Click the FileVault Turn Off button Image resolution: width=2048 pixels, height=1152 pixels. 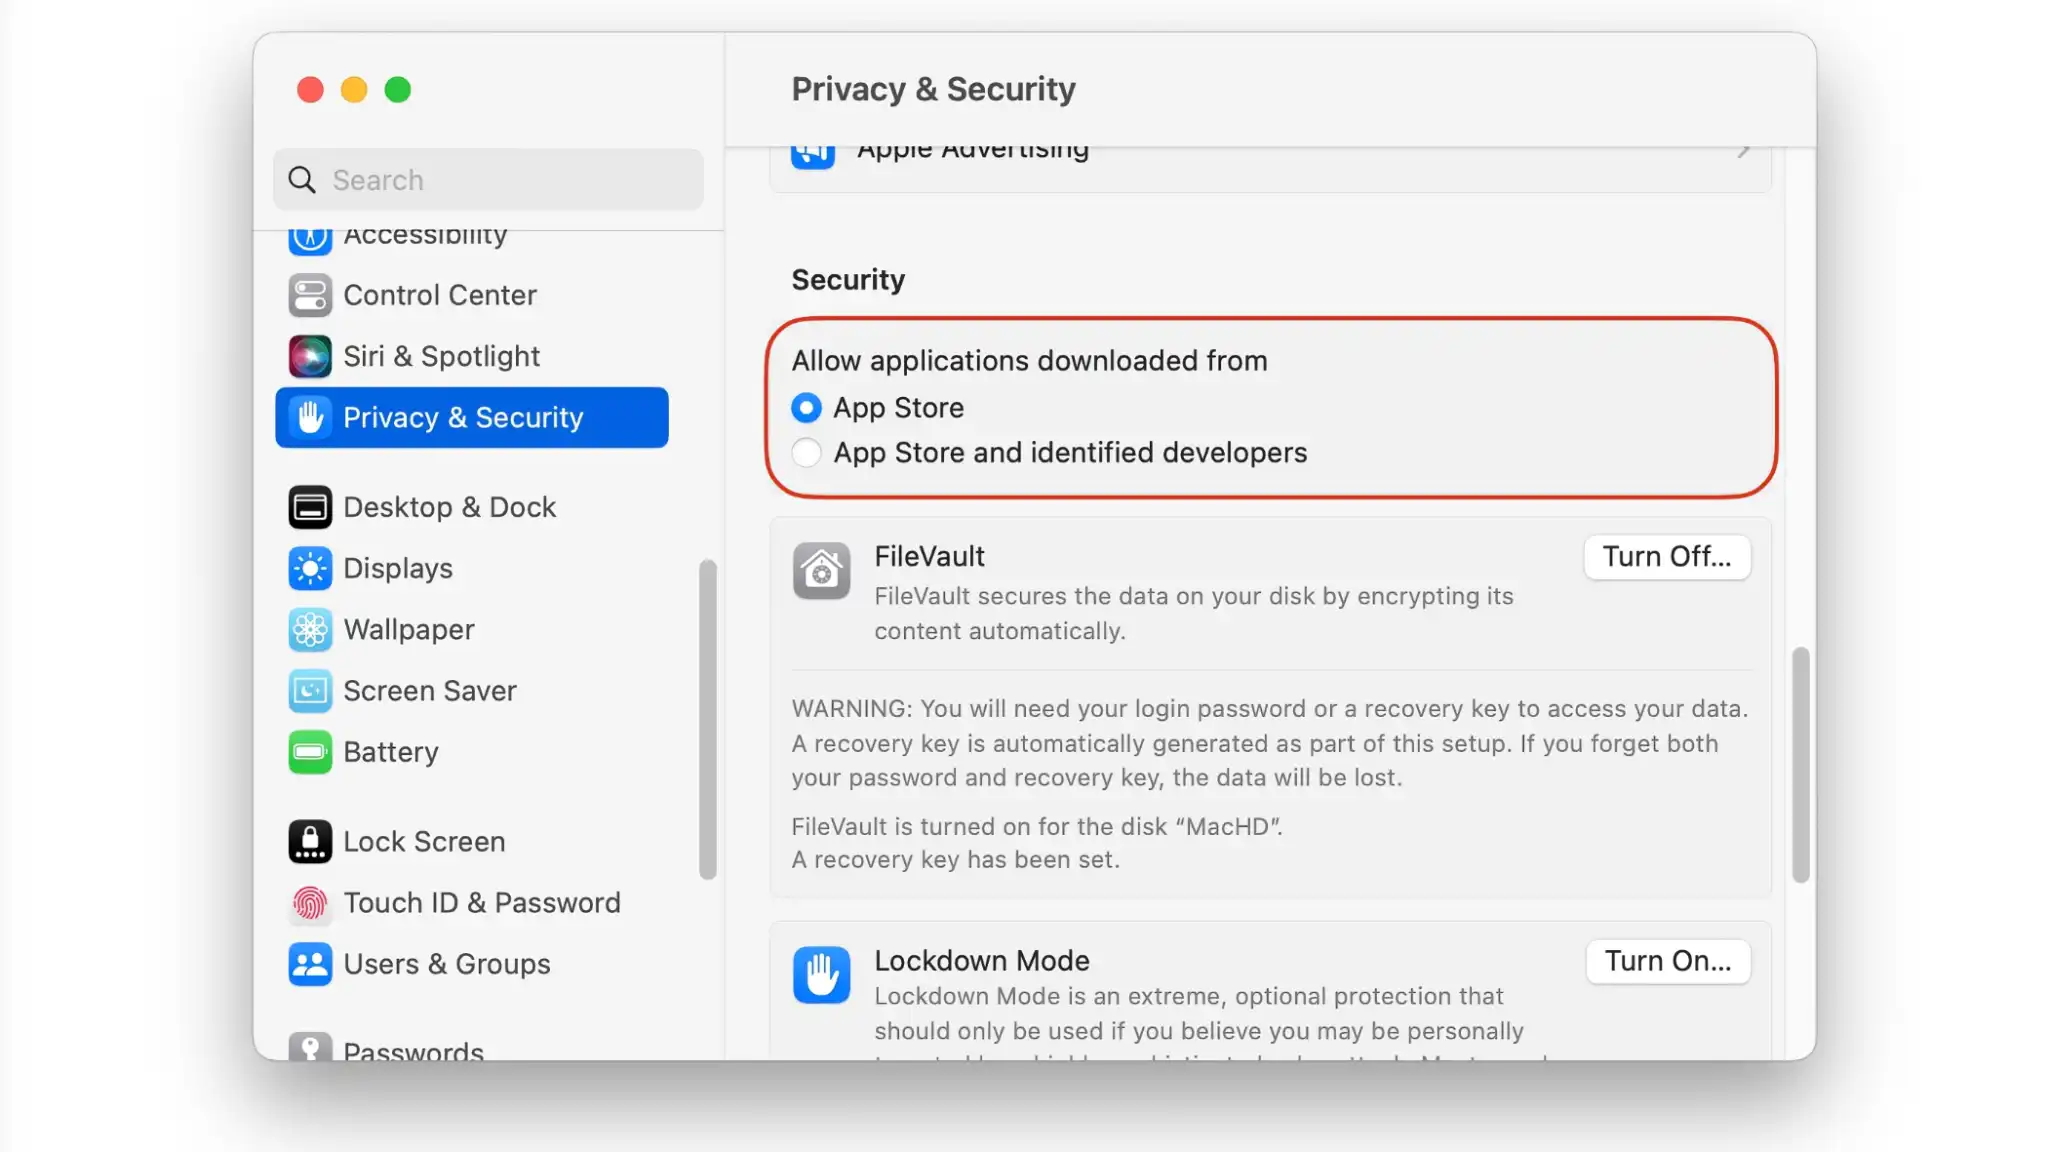coord(1666,557)
